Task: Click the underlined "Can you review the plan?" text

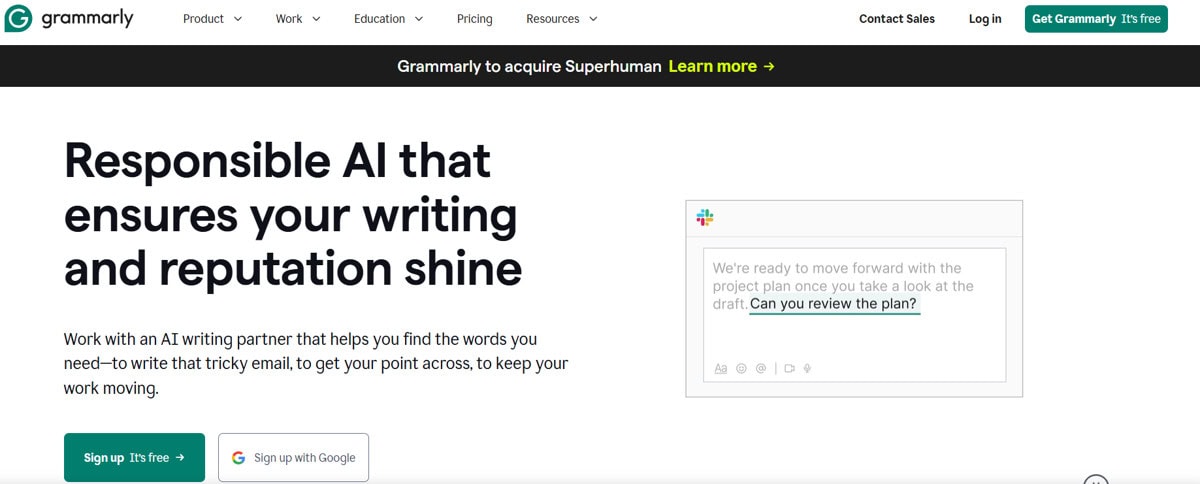Action: (x=833, y=304)
